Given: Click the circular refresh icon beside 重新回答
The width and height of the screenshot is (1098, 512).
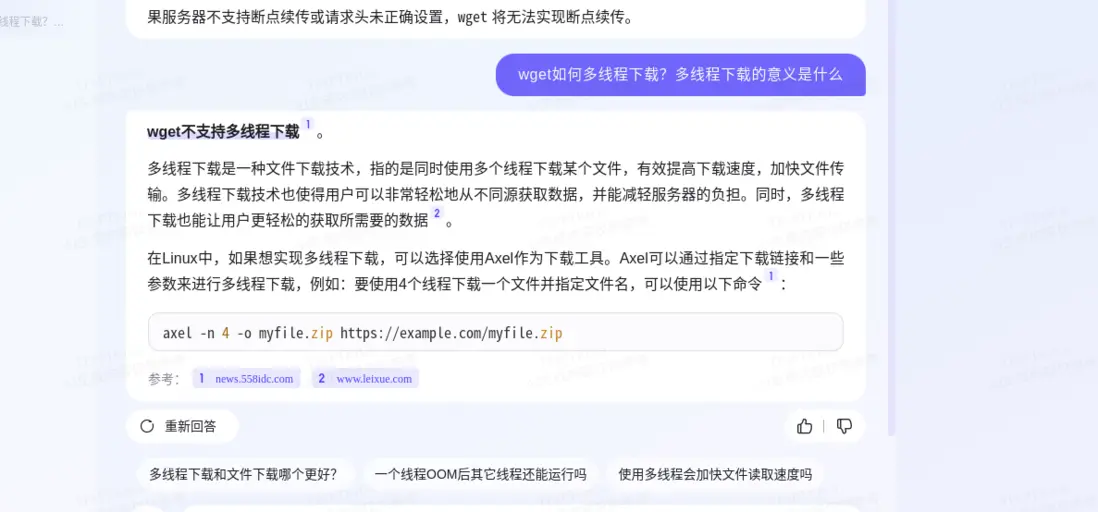Looking at the screenshot, I should click(146, 426).
